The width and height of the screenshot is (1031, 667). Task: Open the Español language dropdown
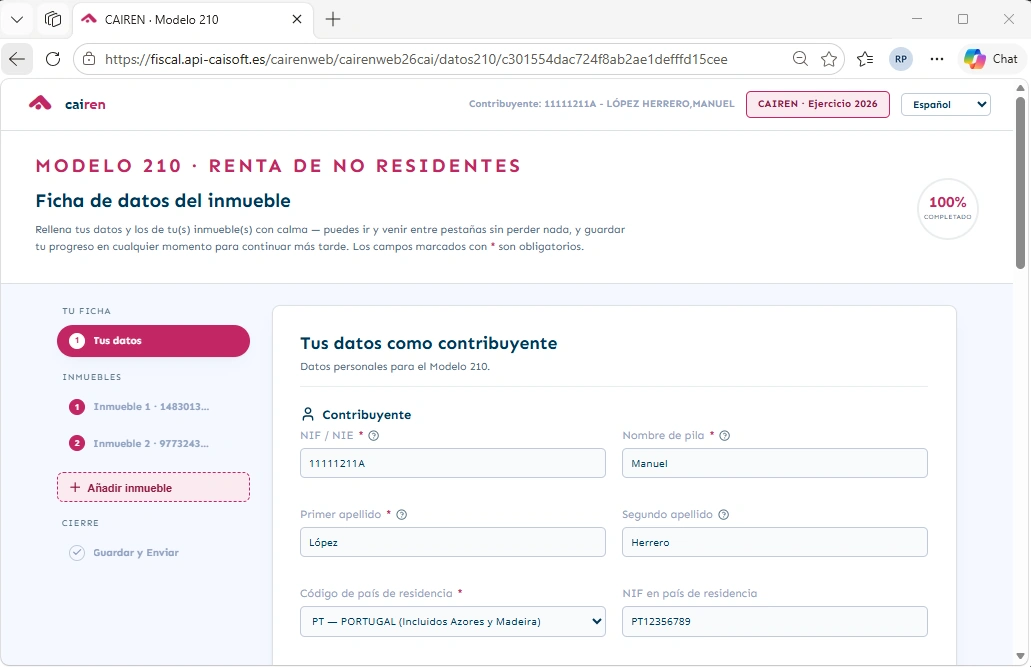(x=946, y=104)
